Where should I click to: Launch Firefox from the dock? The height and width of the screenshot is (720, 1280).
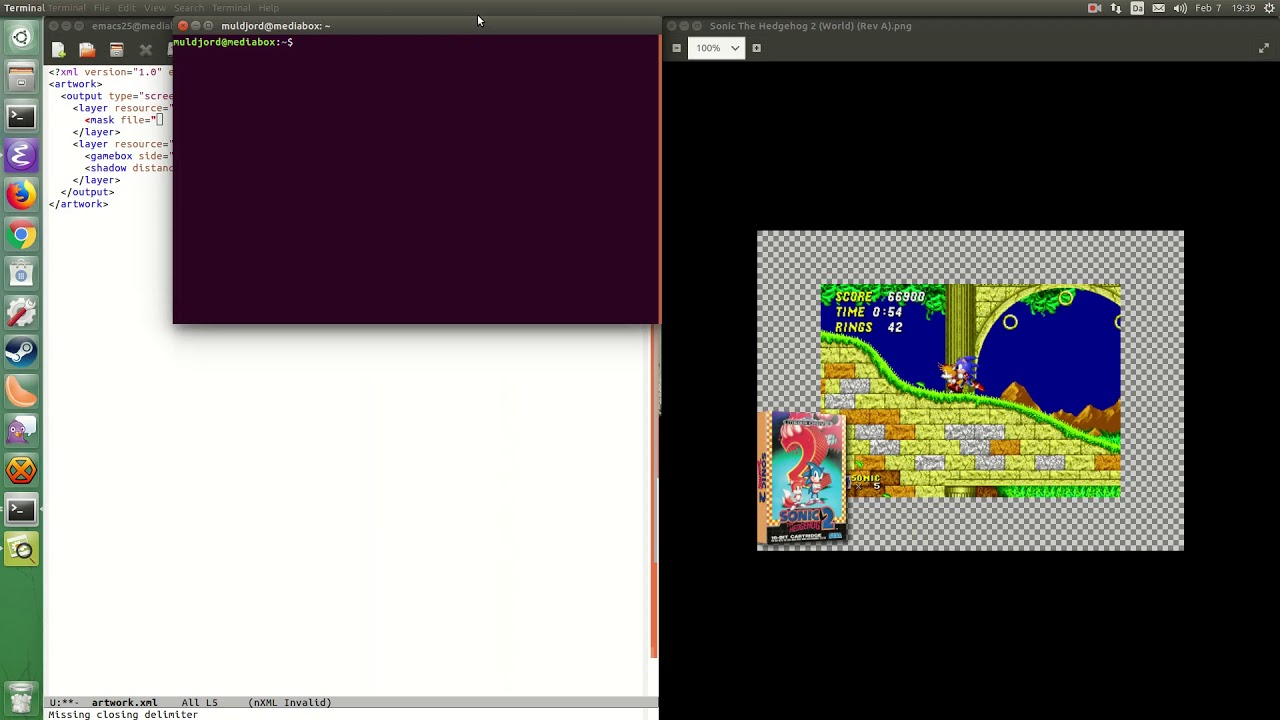[21, 195]
